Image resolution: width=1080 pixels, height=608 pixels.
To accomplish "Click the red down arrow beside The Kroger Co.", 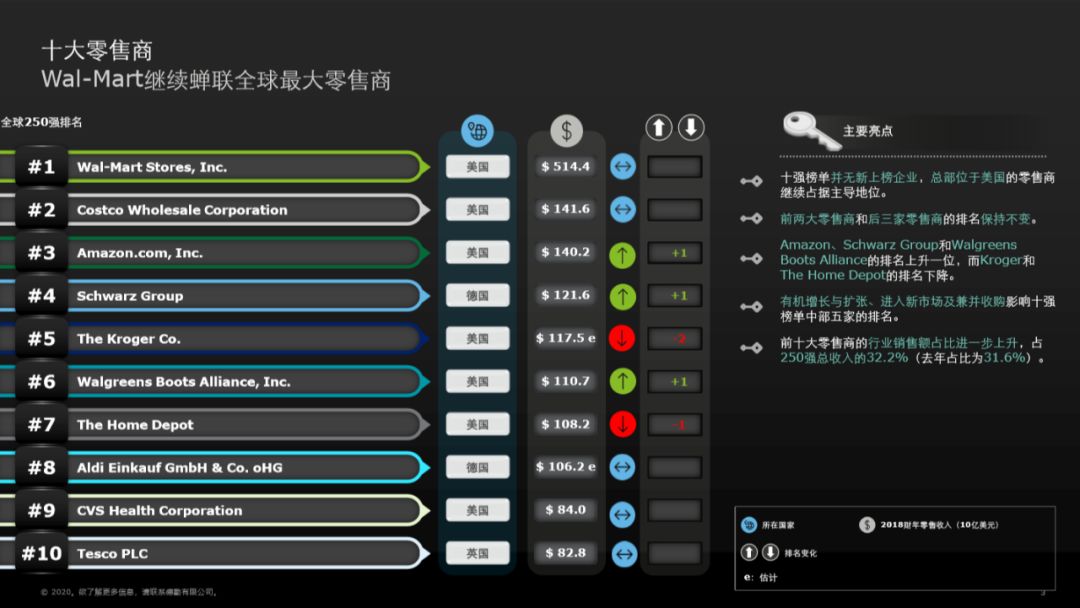I will point(622,338).
